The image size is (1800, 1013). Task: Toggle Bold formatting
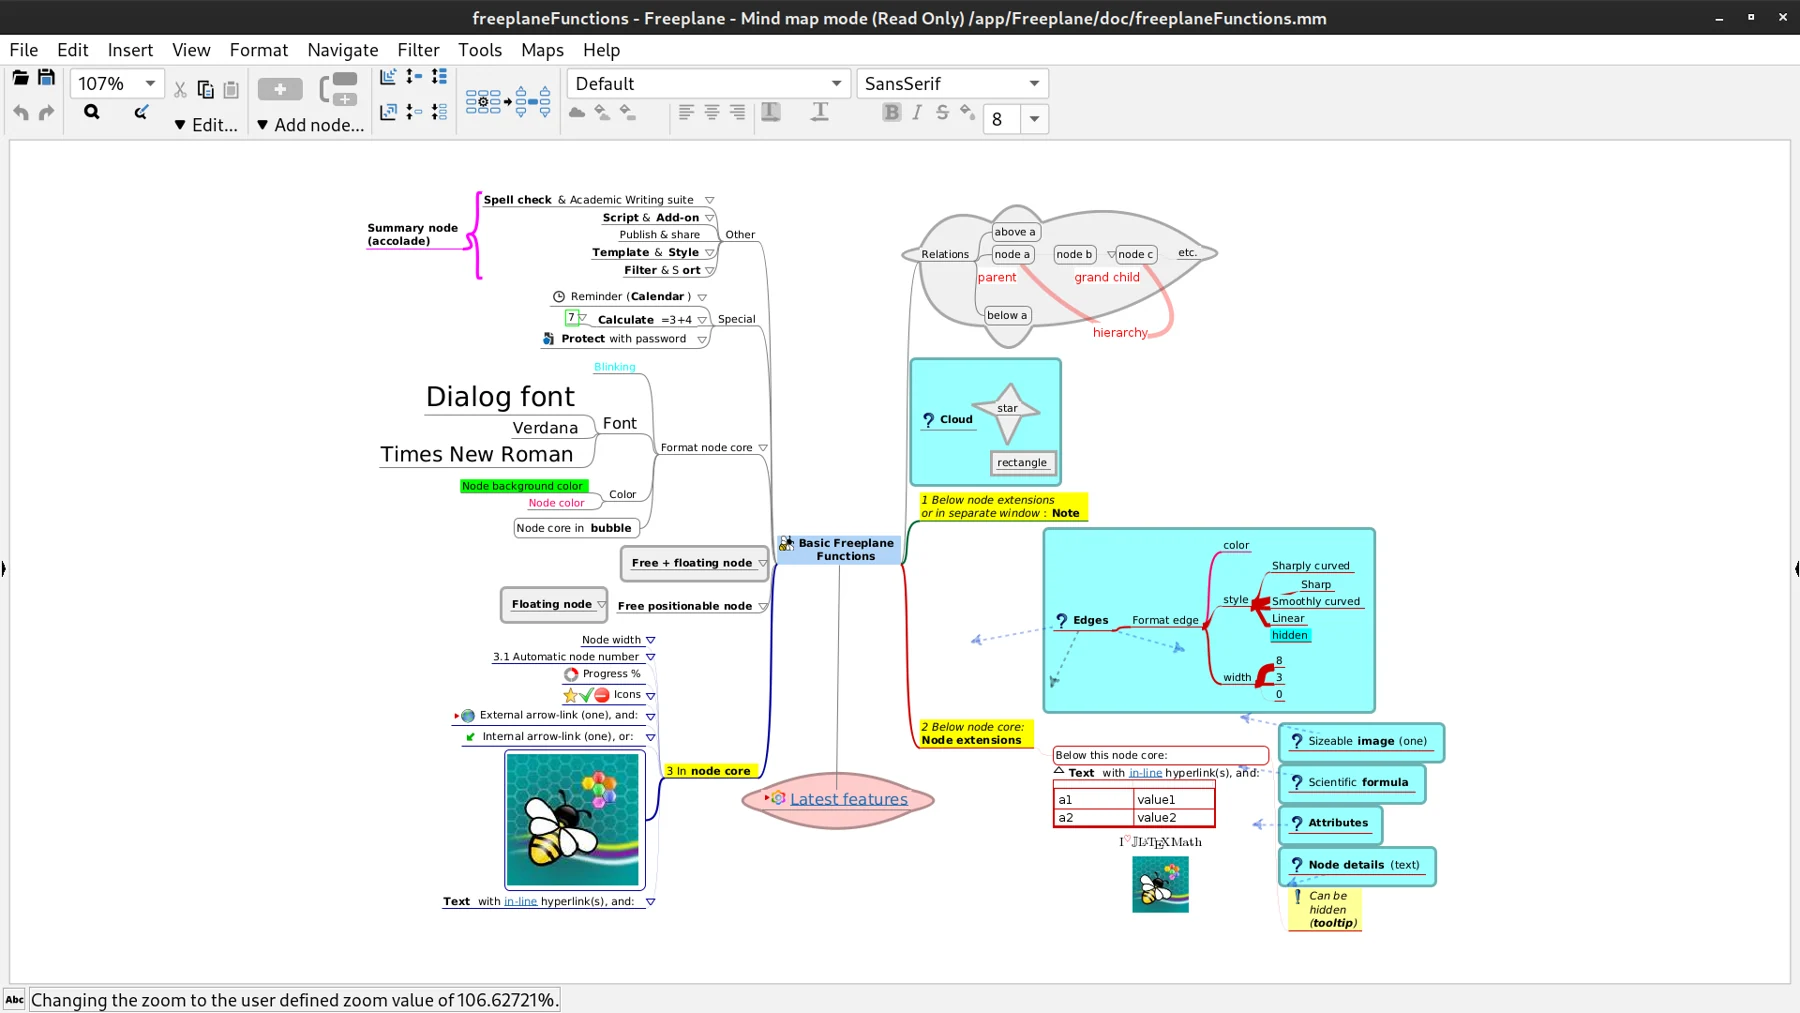[892, 112]
